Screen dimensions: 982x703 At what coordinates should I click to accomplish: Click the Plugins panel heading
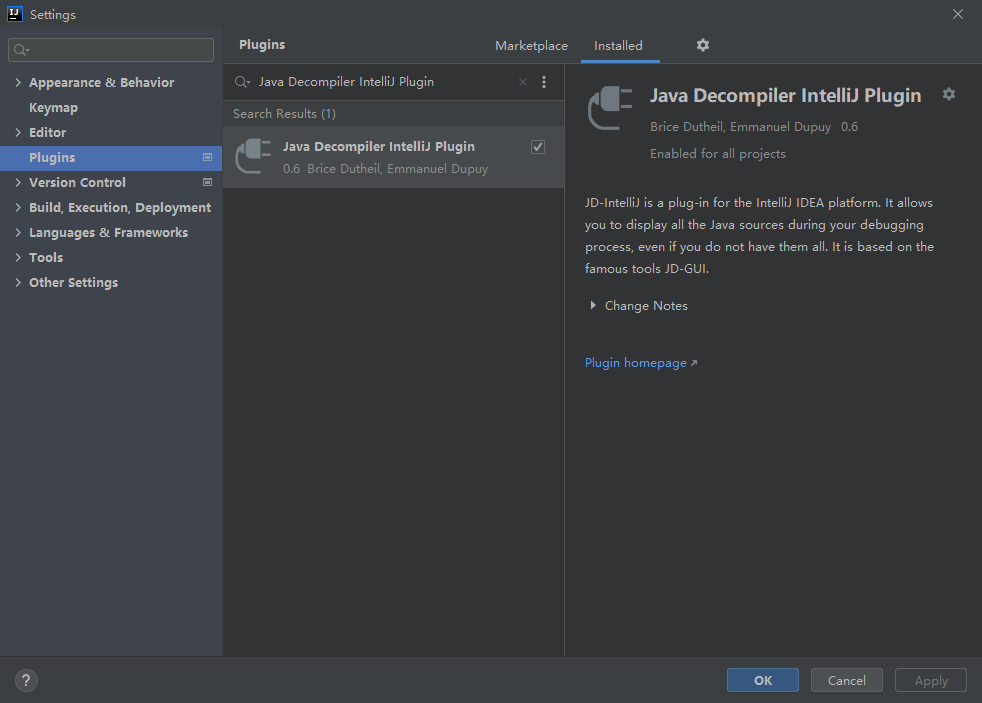[262, 44]
